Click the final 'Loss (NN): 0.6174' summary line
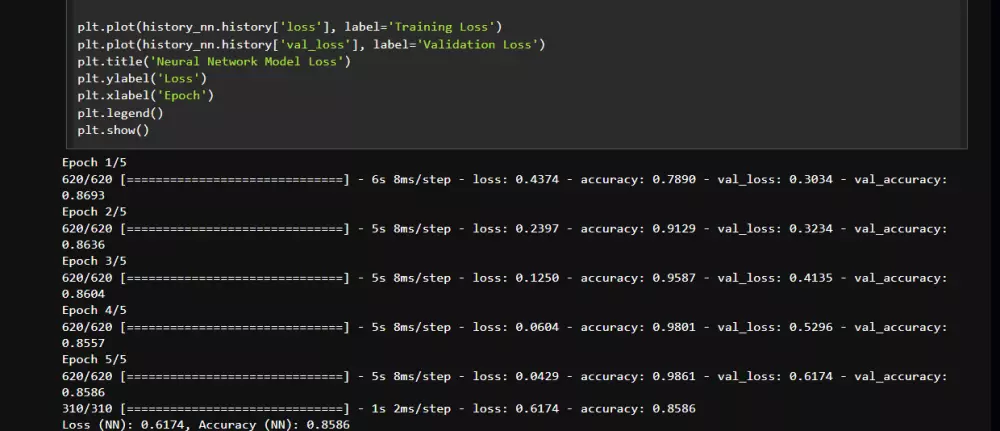Viewport: 1000px width, 431px height. point(206,424)
